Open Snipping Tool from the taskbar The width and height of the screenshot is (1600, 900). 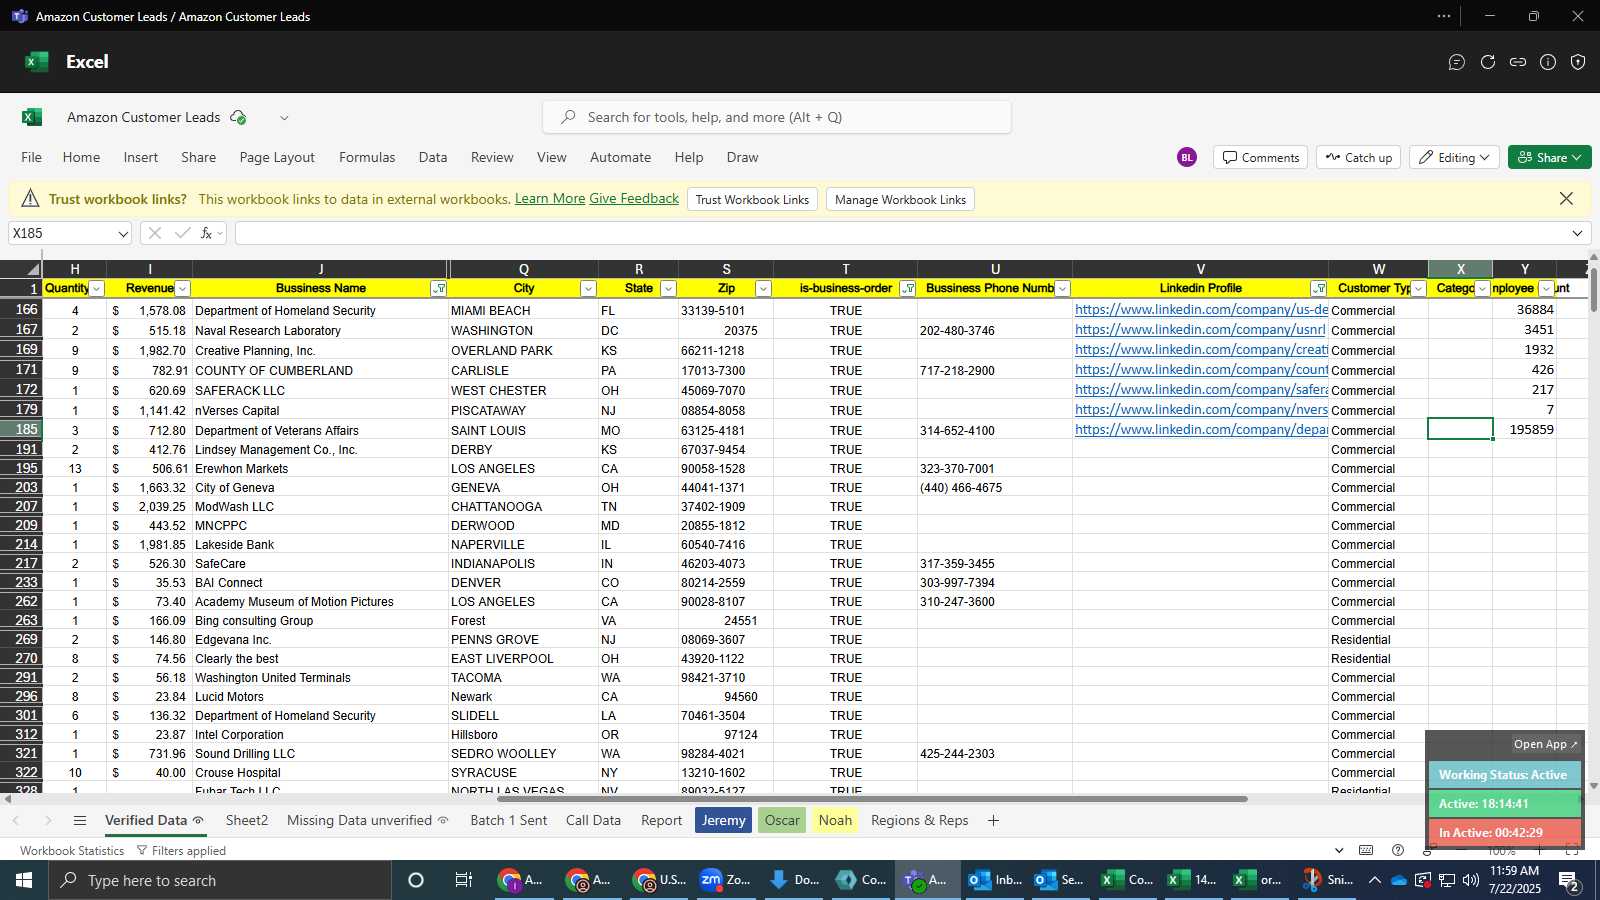click(x=1327, y=880)
